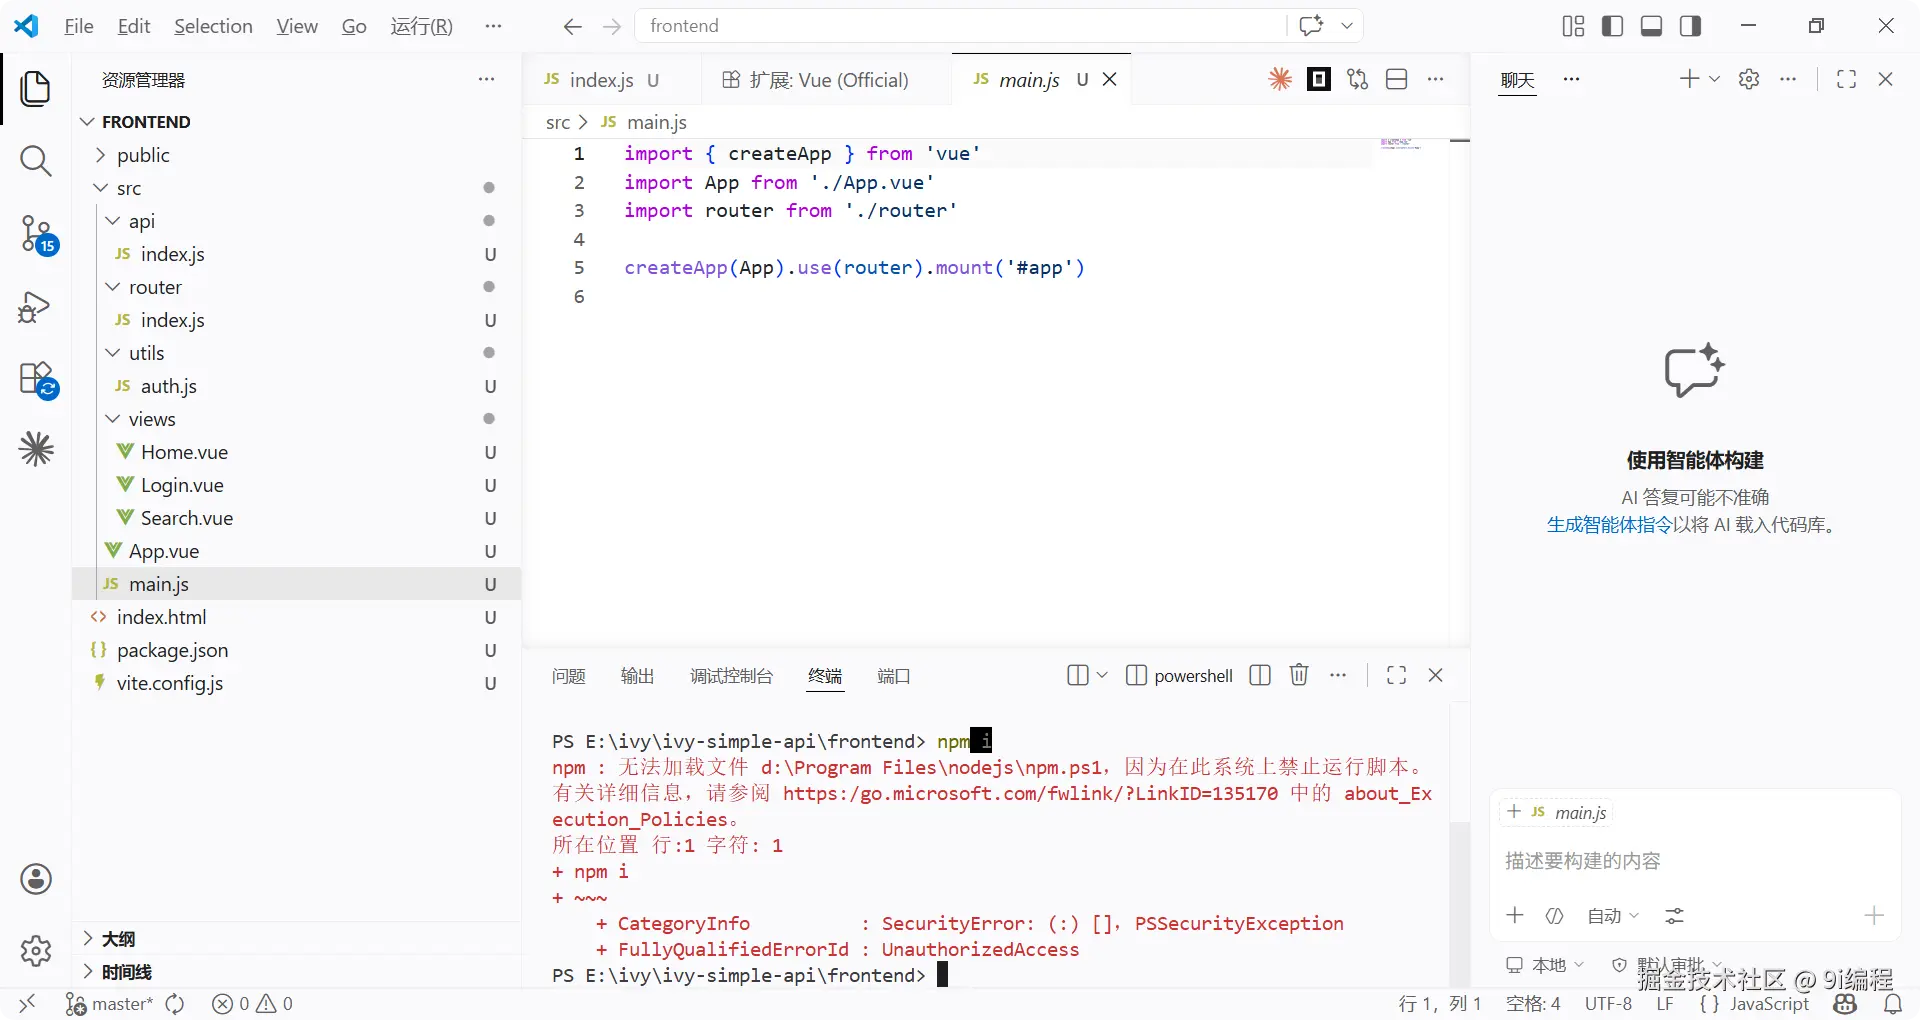Open vite.config.js in the explorer
Screen dimensions: 1920x1020
coord(296,683)
